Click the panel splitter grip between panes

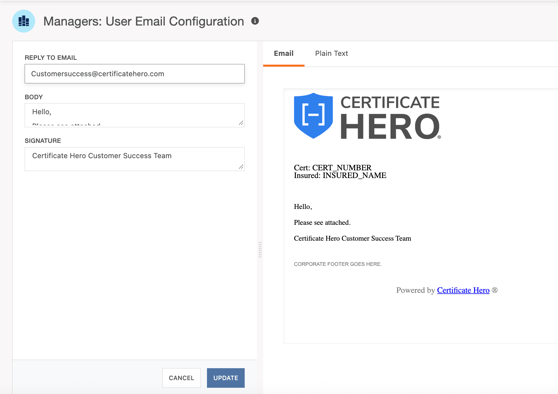(260, 249)
